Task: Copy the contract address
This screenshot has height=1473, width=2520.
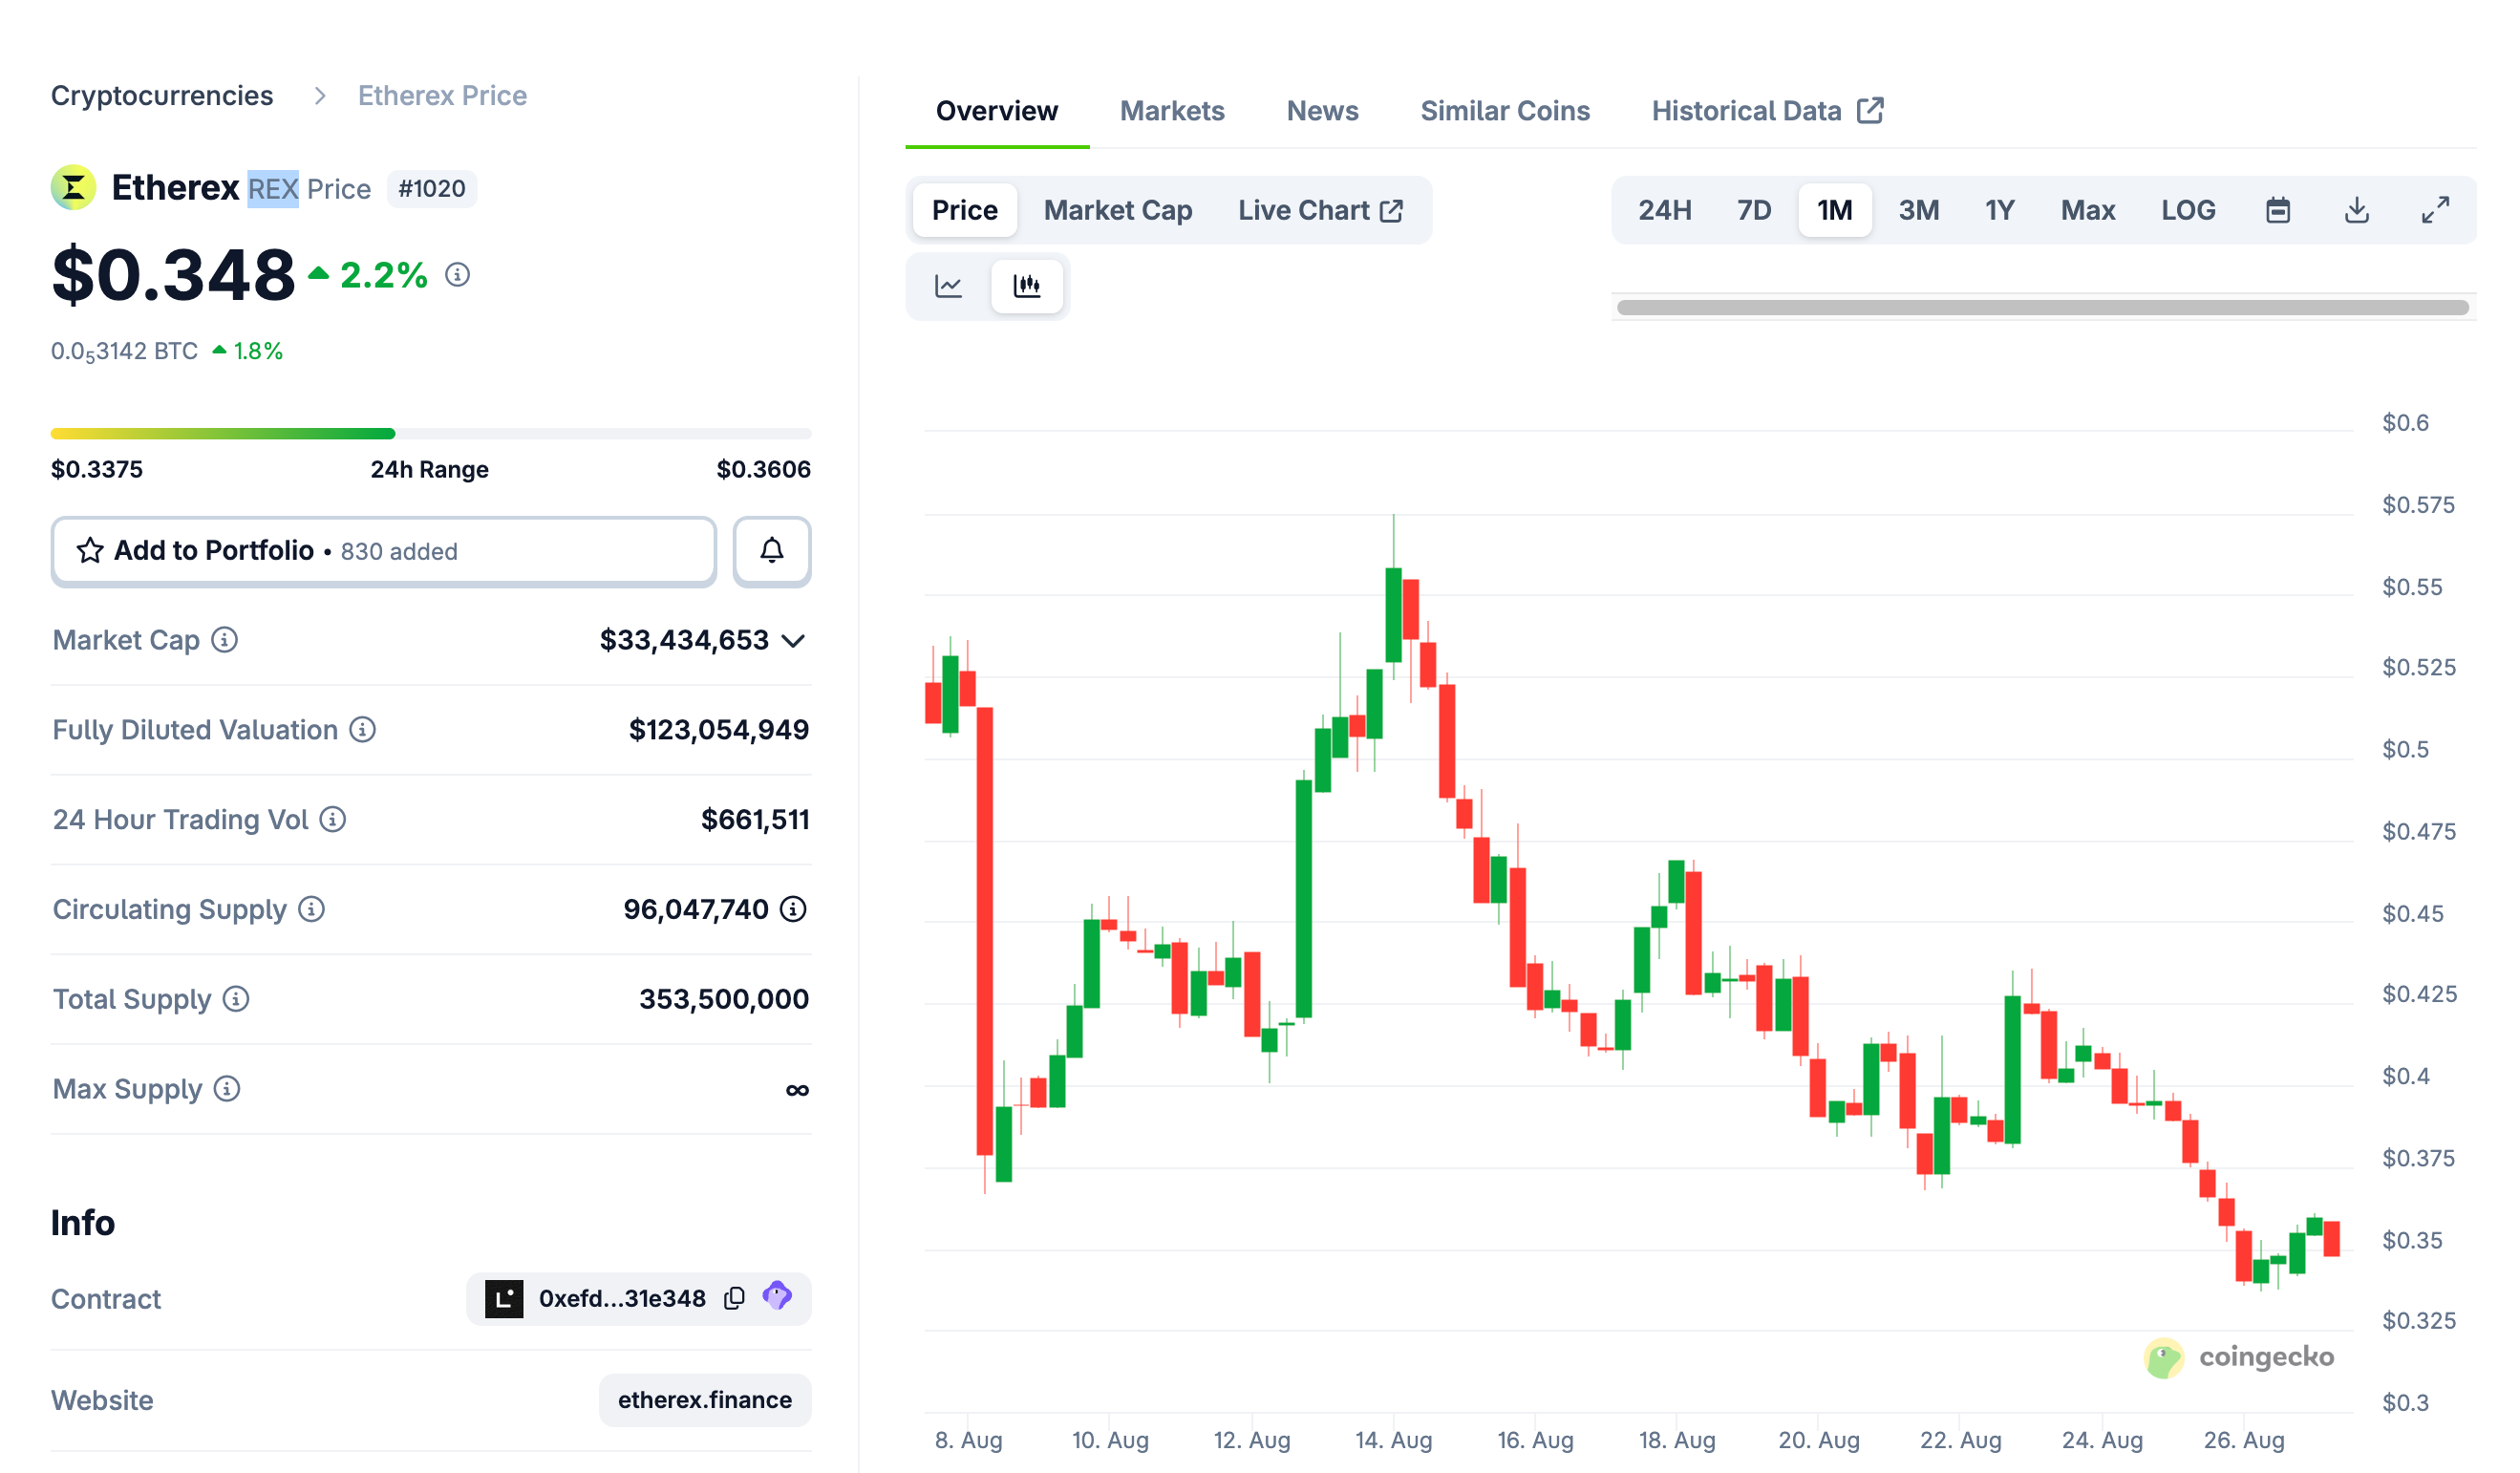Action: [x=734, y=1298]
